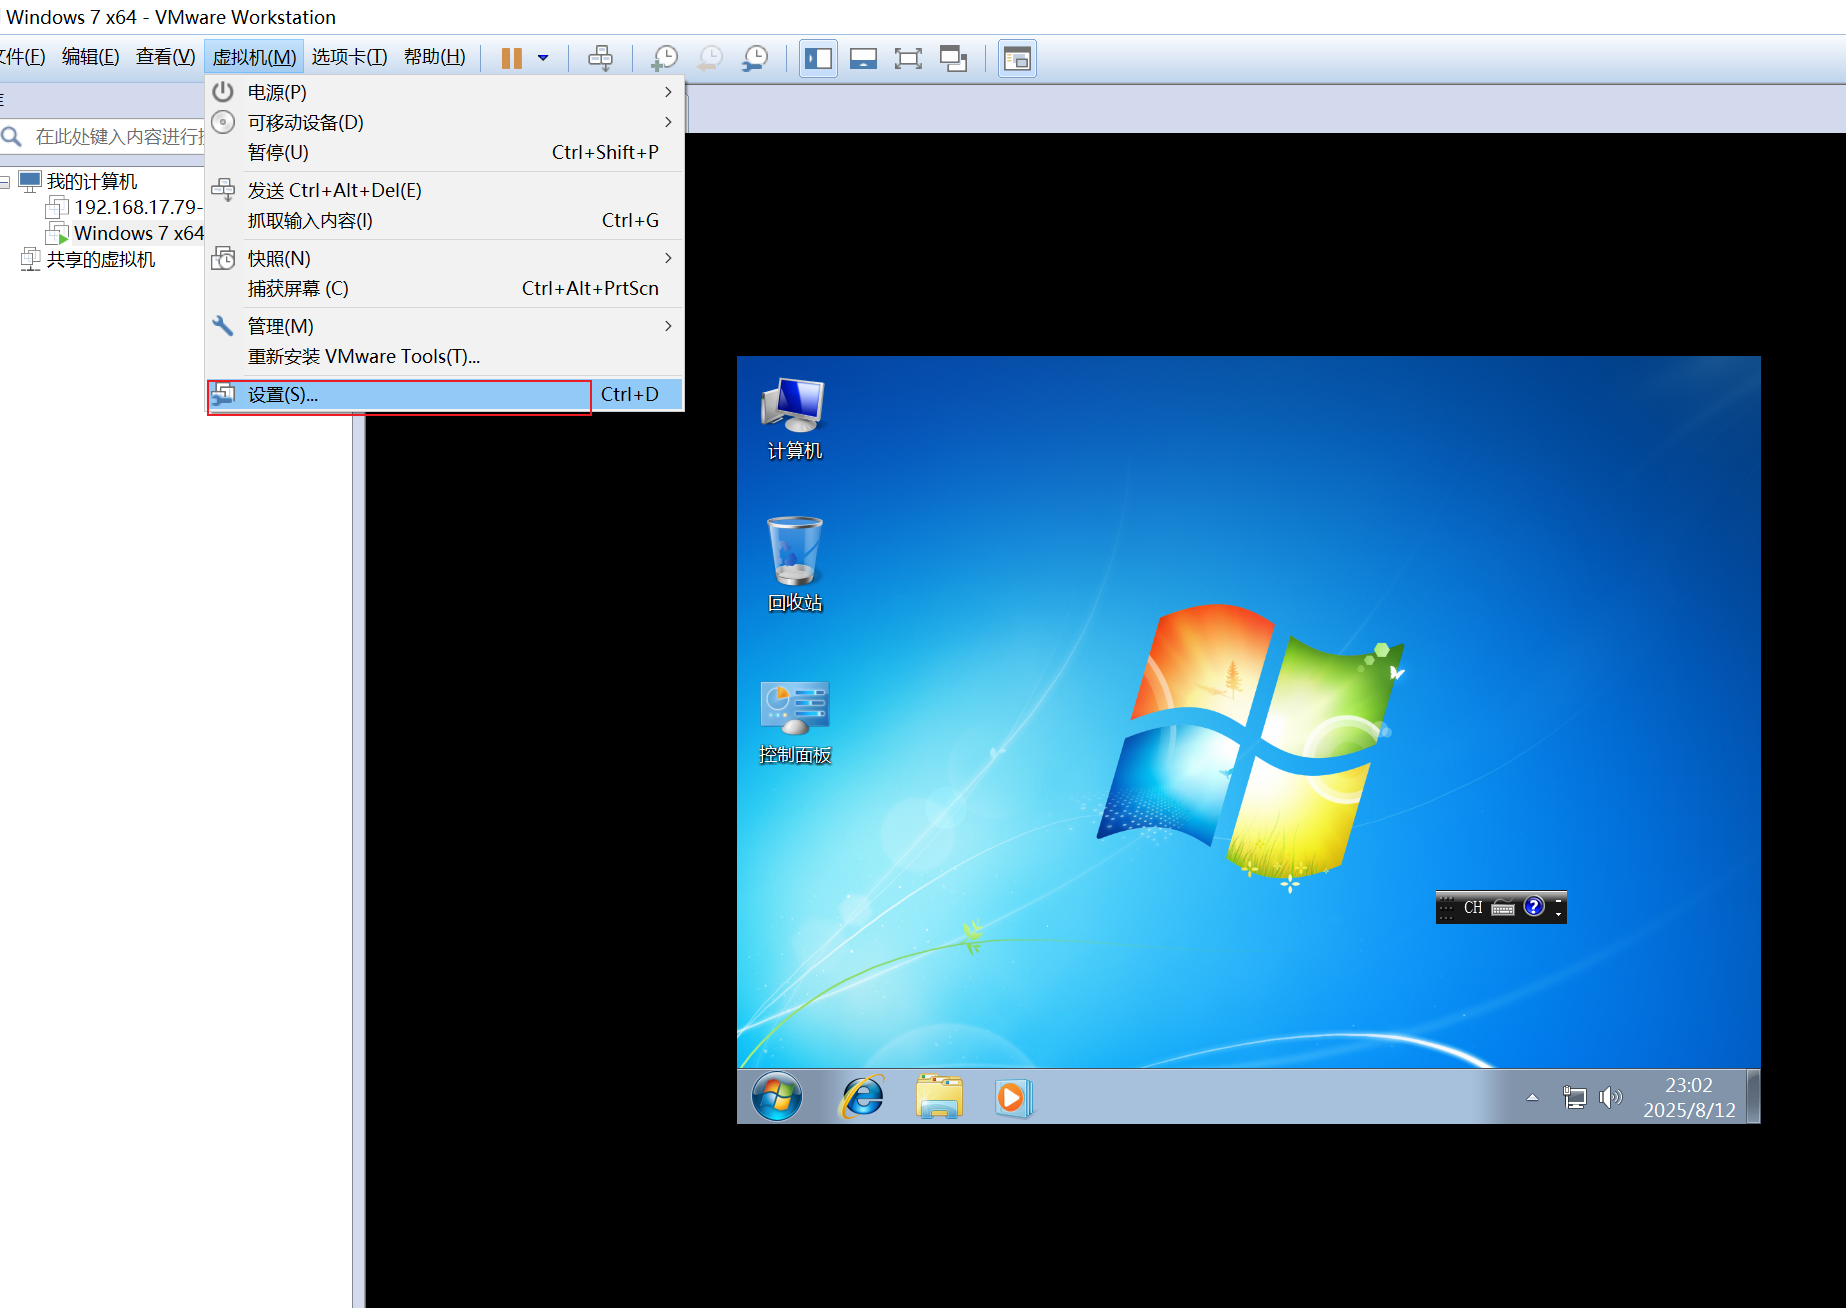Screen dimensions: 1846x1308
Task: Open the 计算机 desktop icon in guest
Action: point(795,419)
